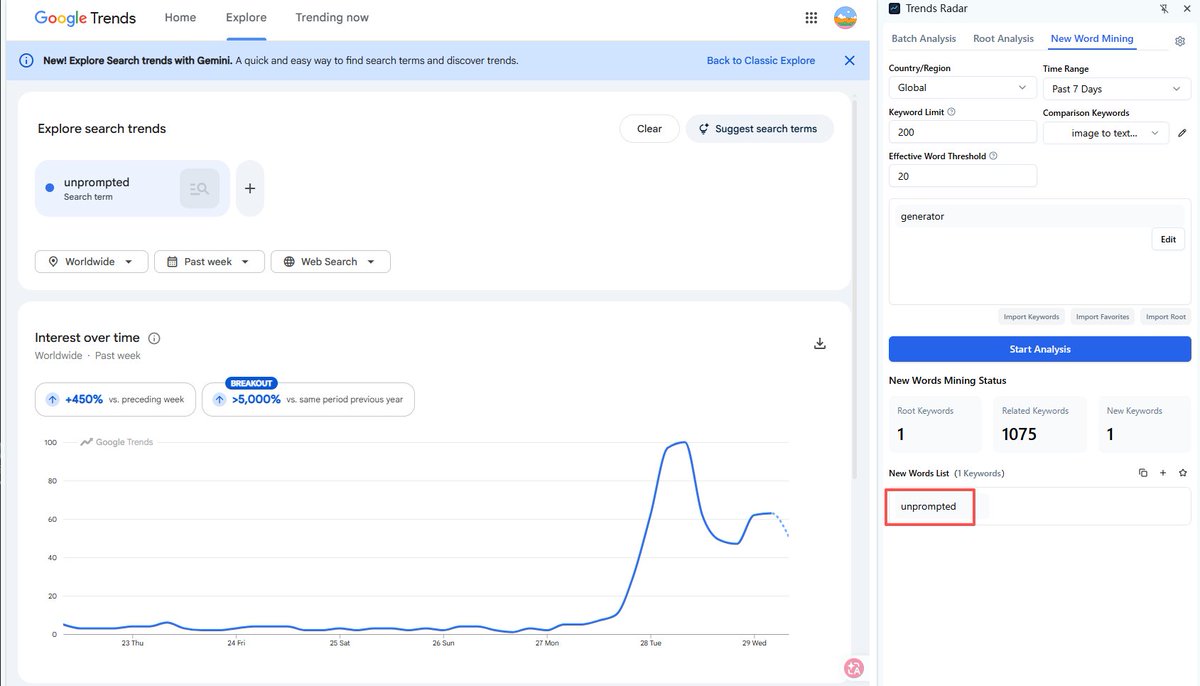This screenshot has height=686, width=1200.
Task: Download Interest over time chart data
Action: pyautogui.click(x=820, y=343)
